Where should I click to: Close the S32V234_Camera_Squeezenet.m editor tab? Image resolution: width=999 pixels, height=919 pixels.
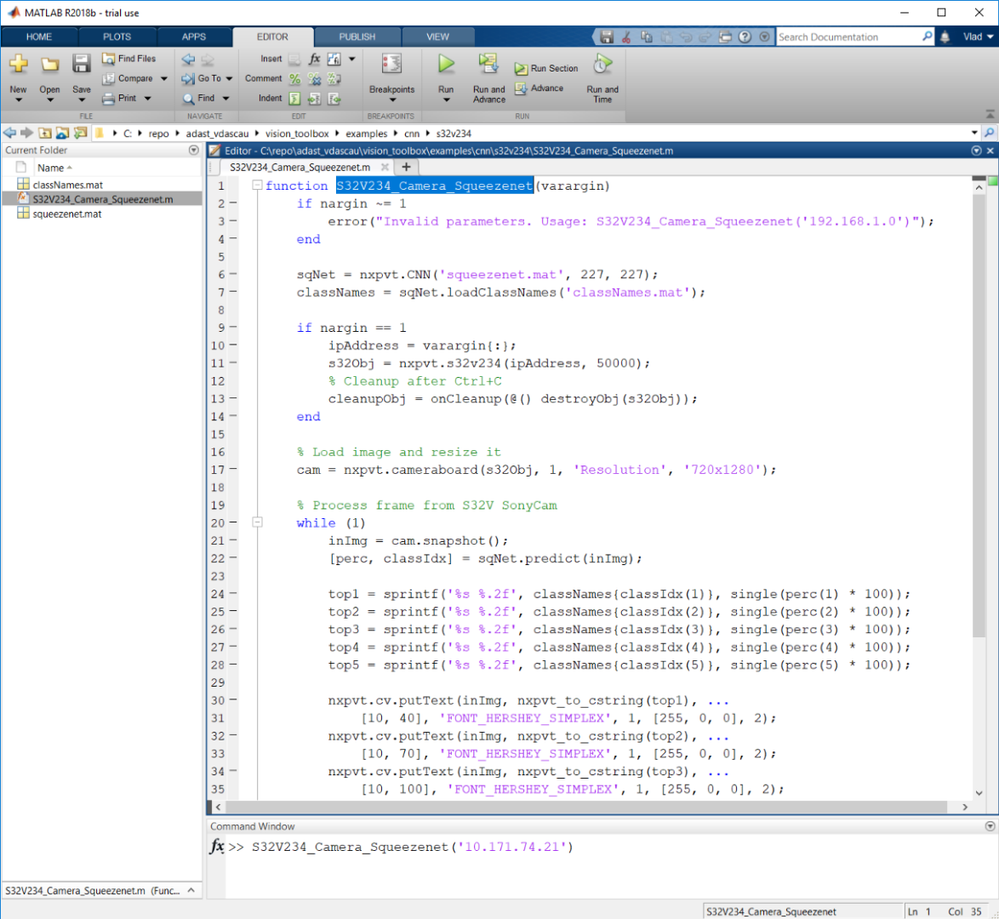click(385, 167)
